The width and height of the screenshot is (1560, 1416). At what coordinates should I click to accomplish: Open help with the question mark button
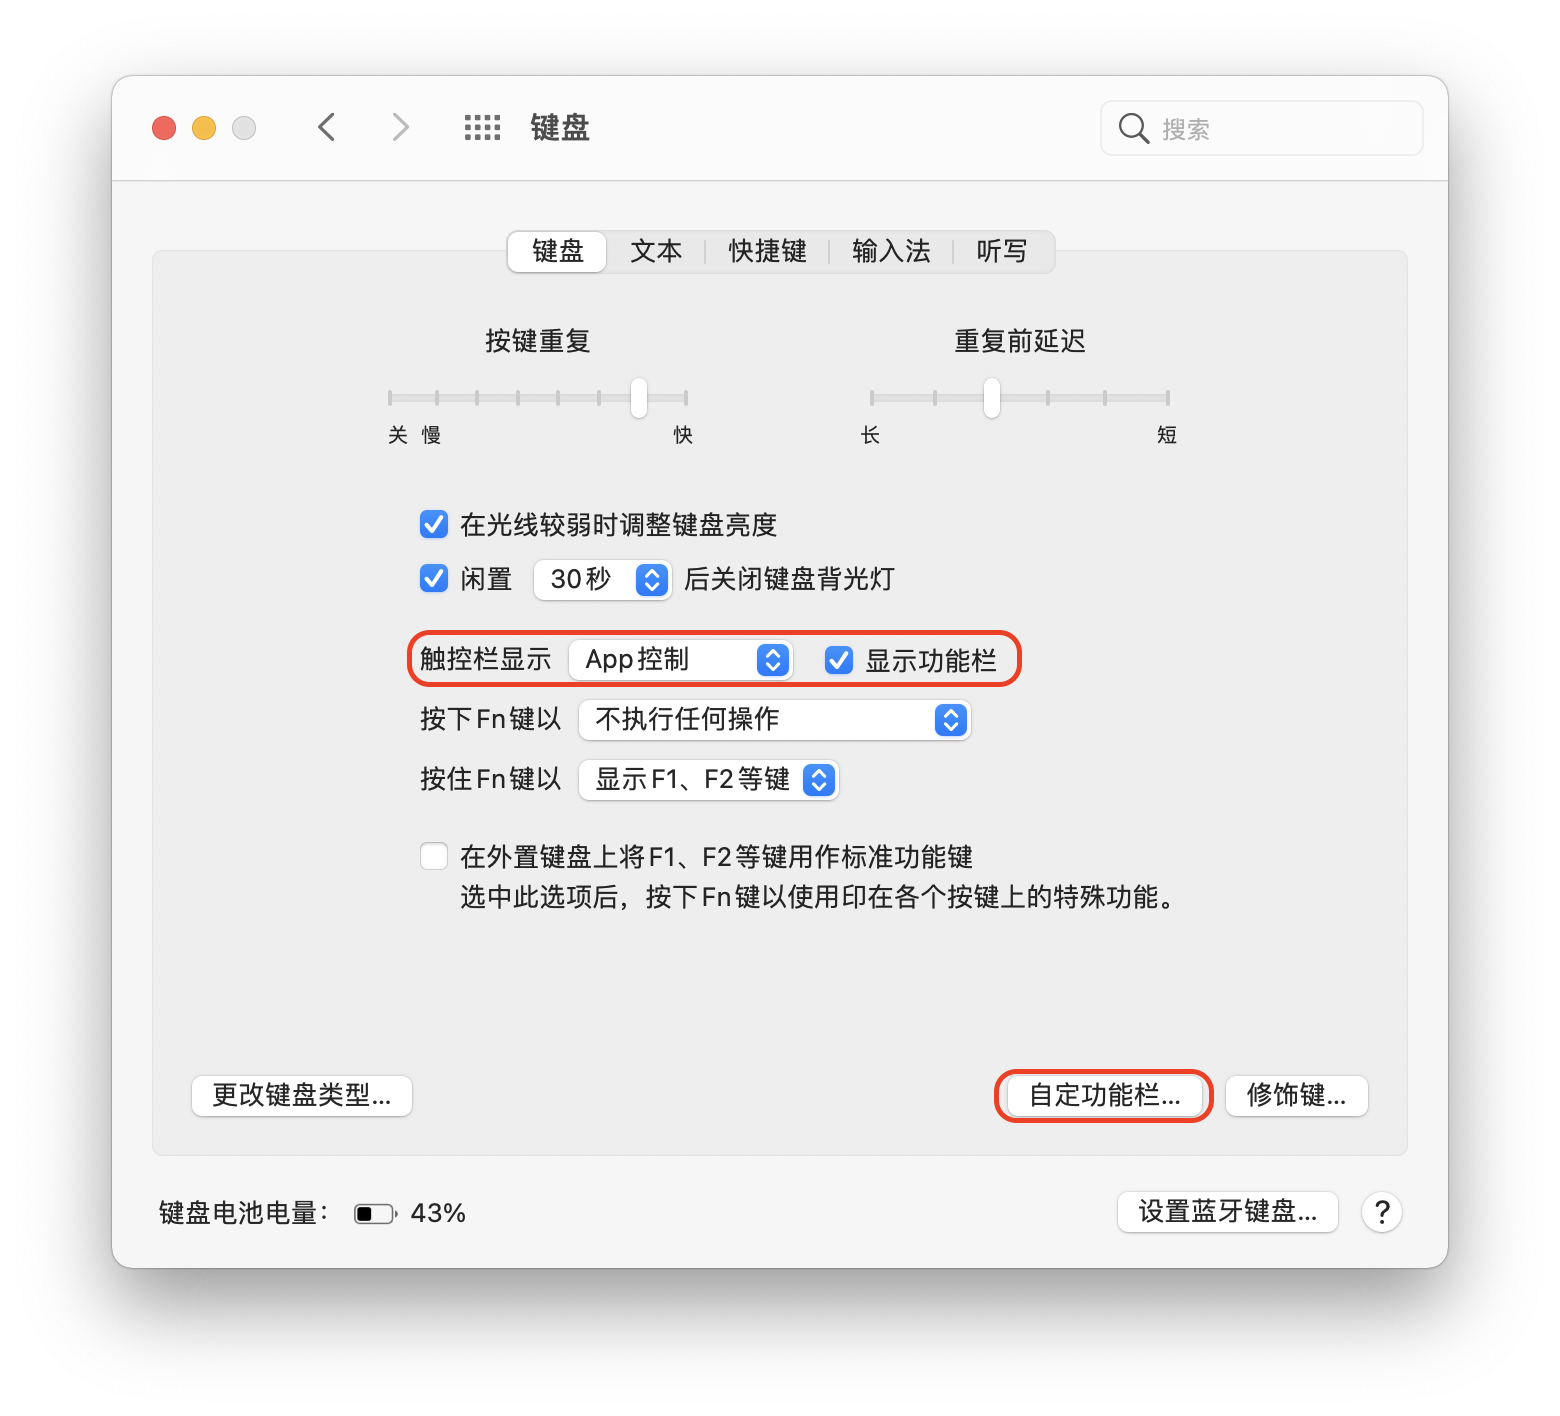1382,1212
